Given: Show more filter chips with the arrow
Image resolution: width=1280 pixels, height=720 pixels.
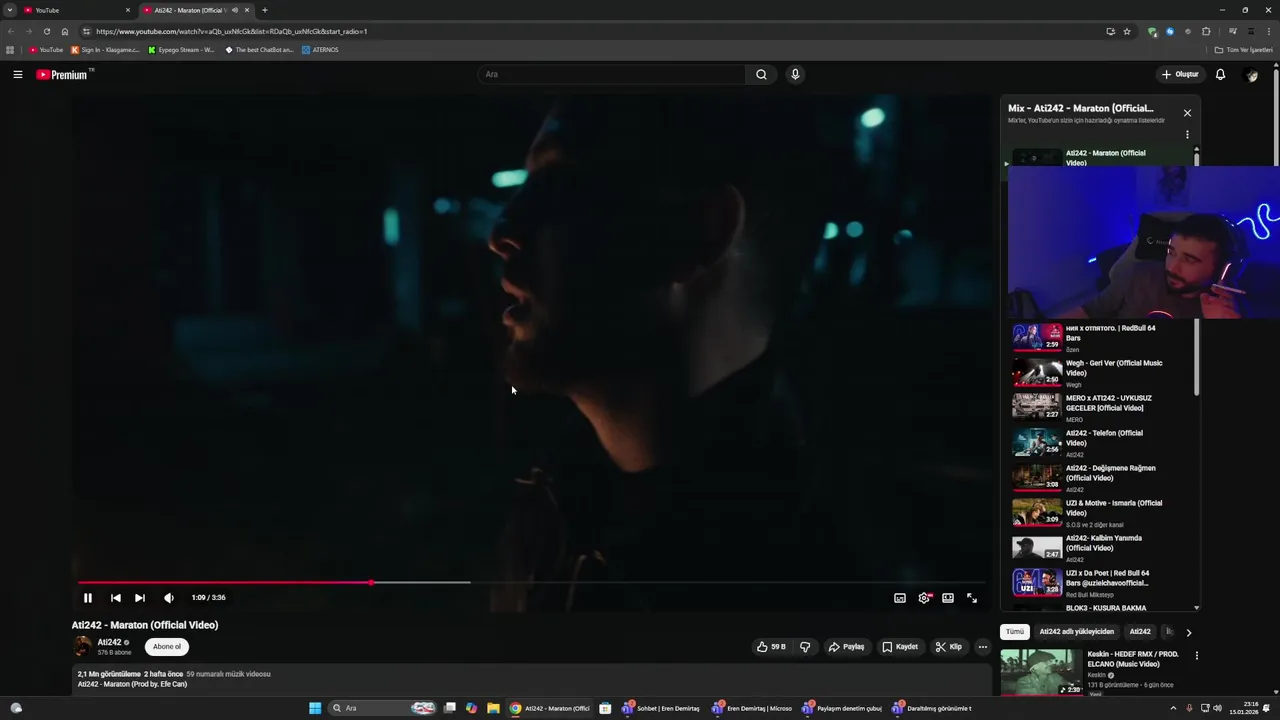Looking at the screenshot, I should click(x=1188, y=632).
